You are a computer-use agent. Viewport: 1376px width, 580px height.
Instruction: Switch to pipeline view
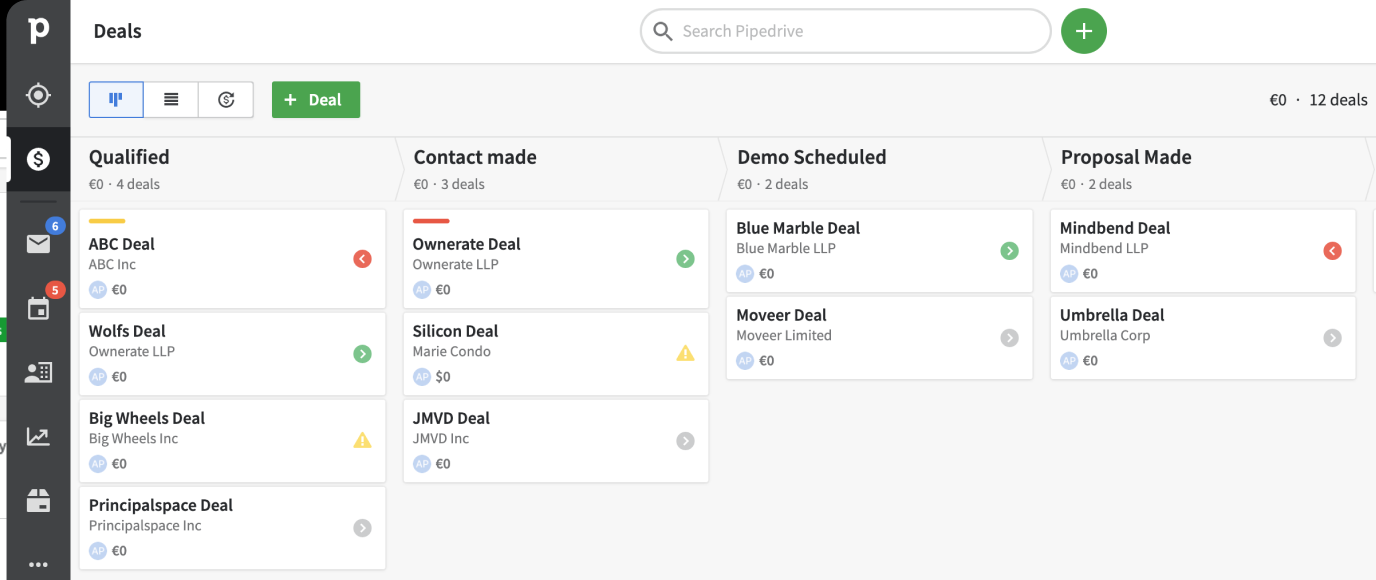[x=116, y=99]
